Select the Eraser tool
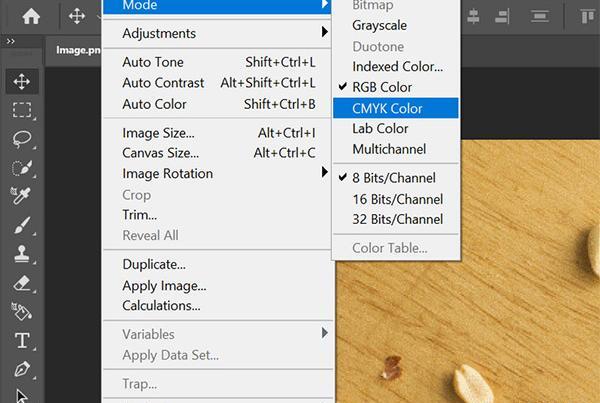This screenshot has width=600, height=403. (x=22, y=283)
